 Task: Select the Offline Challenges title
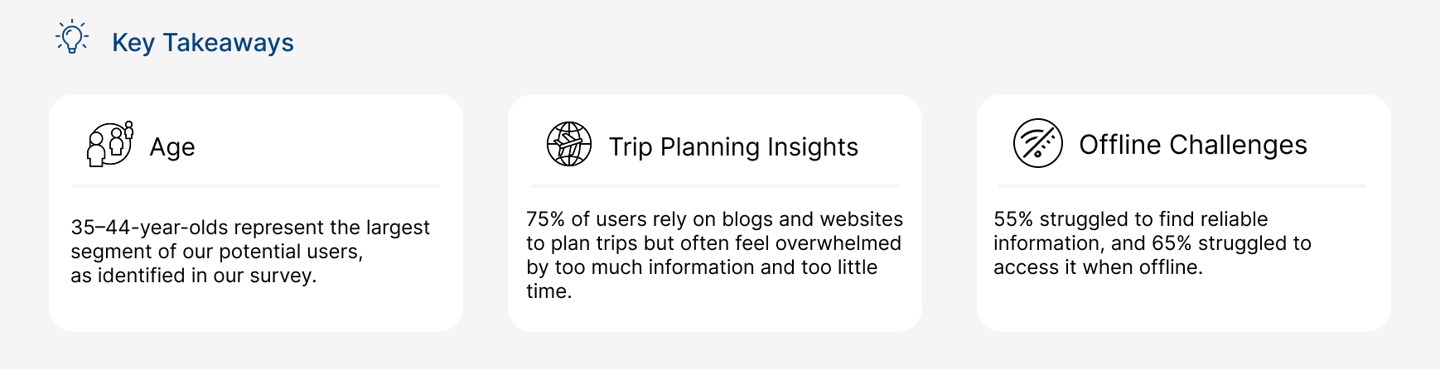pyautogui.click(x=1193, y=145)
